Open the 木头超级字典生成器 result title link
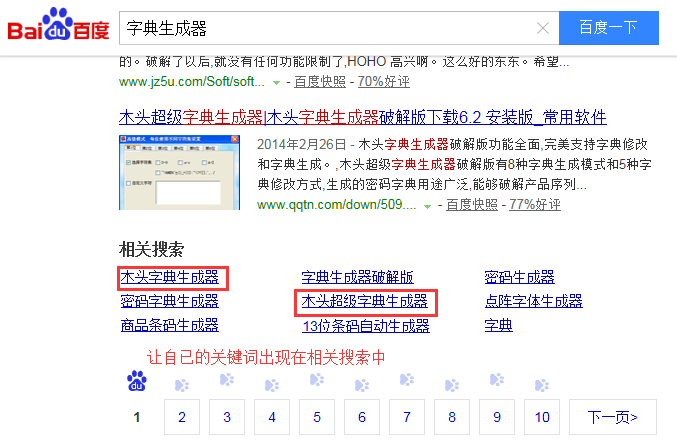Viewport: 677px width, 441px height. (362, 117)
